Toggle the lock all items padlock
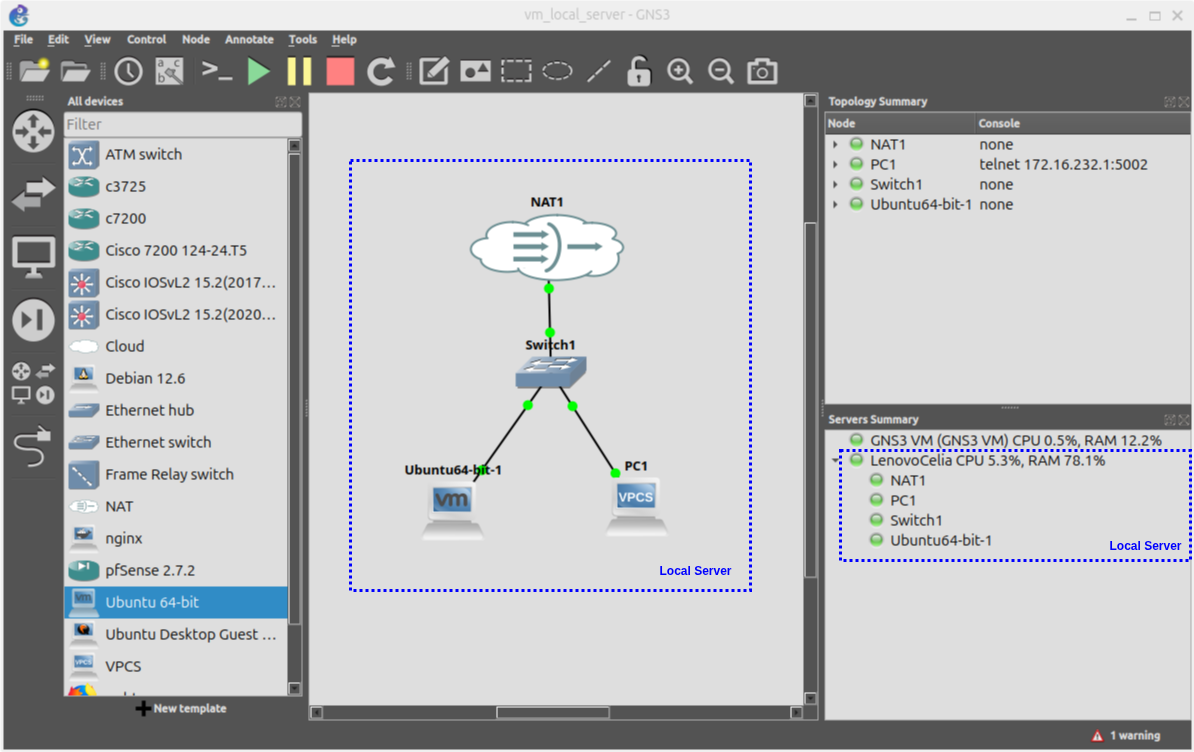 tap(638, 71)
